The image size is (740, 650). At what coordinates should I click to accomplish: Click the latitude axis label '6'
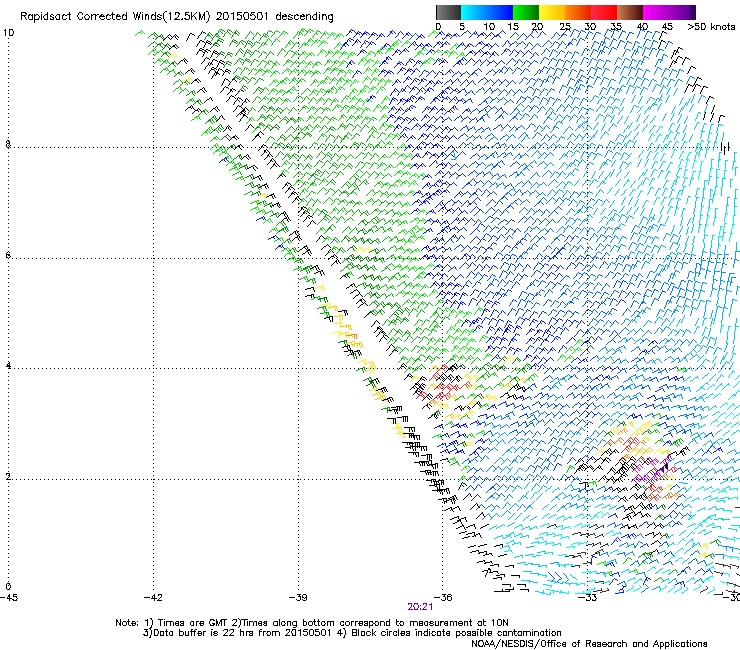8,255
